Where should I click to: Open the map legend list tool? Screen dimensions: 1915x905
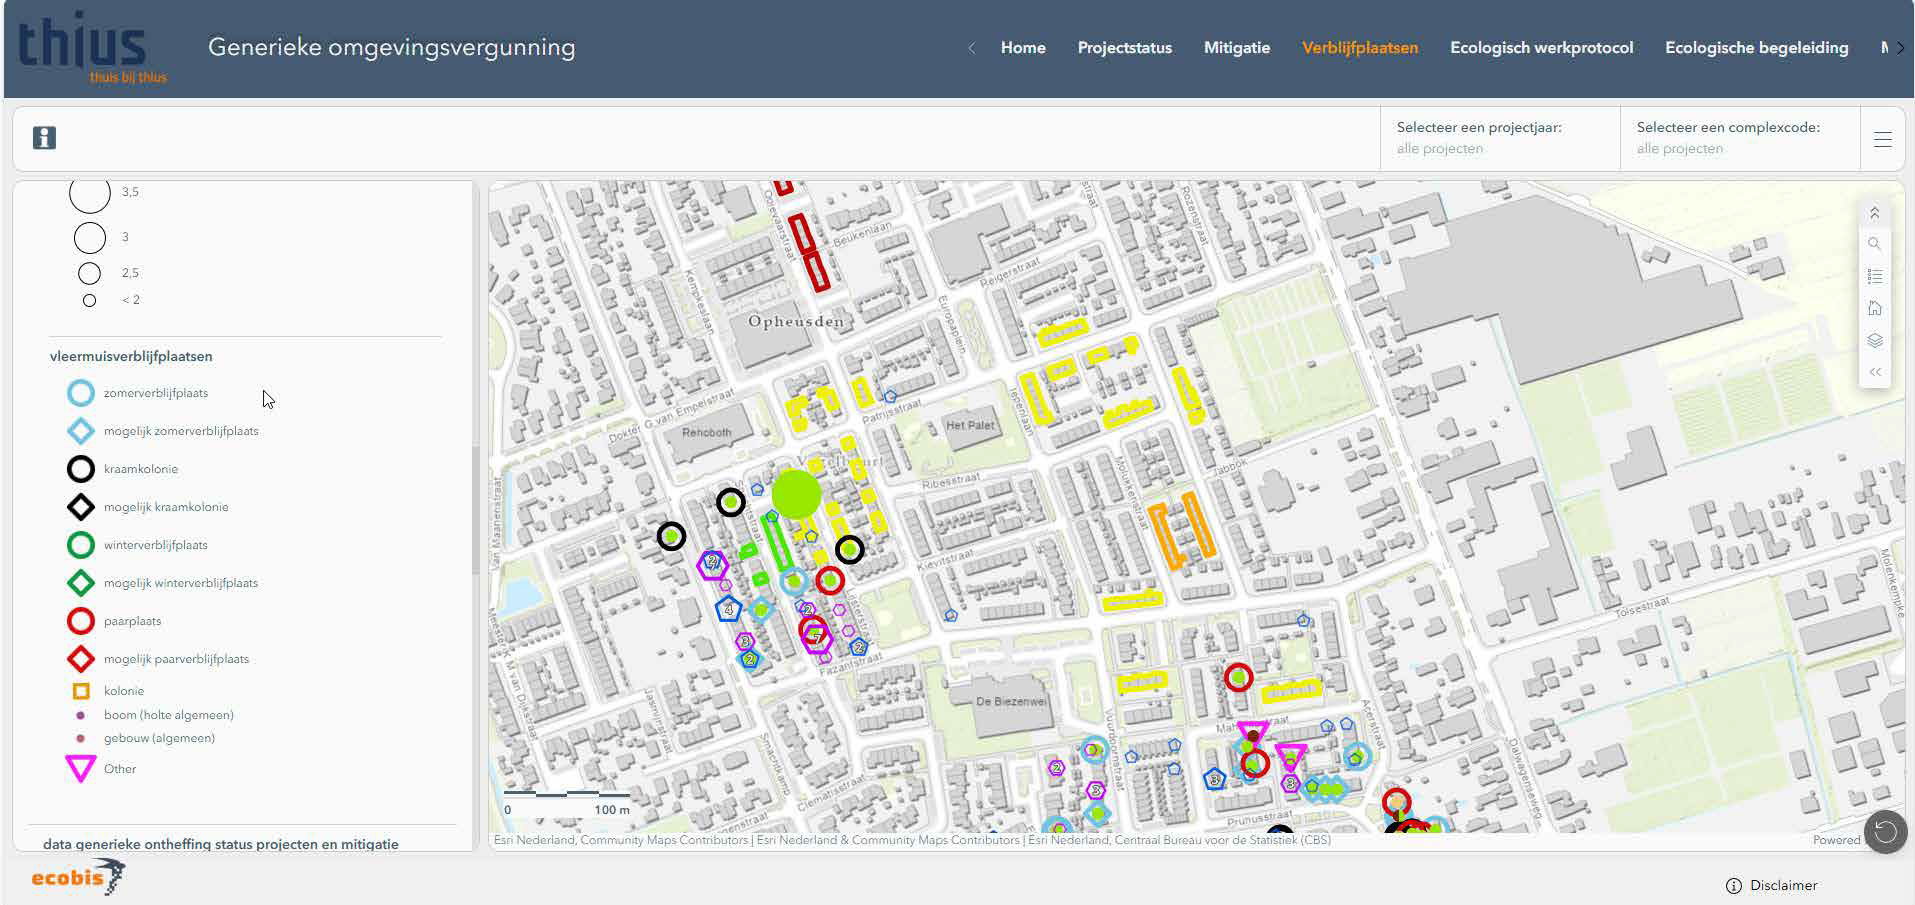1874,276
